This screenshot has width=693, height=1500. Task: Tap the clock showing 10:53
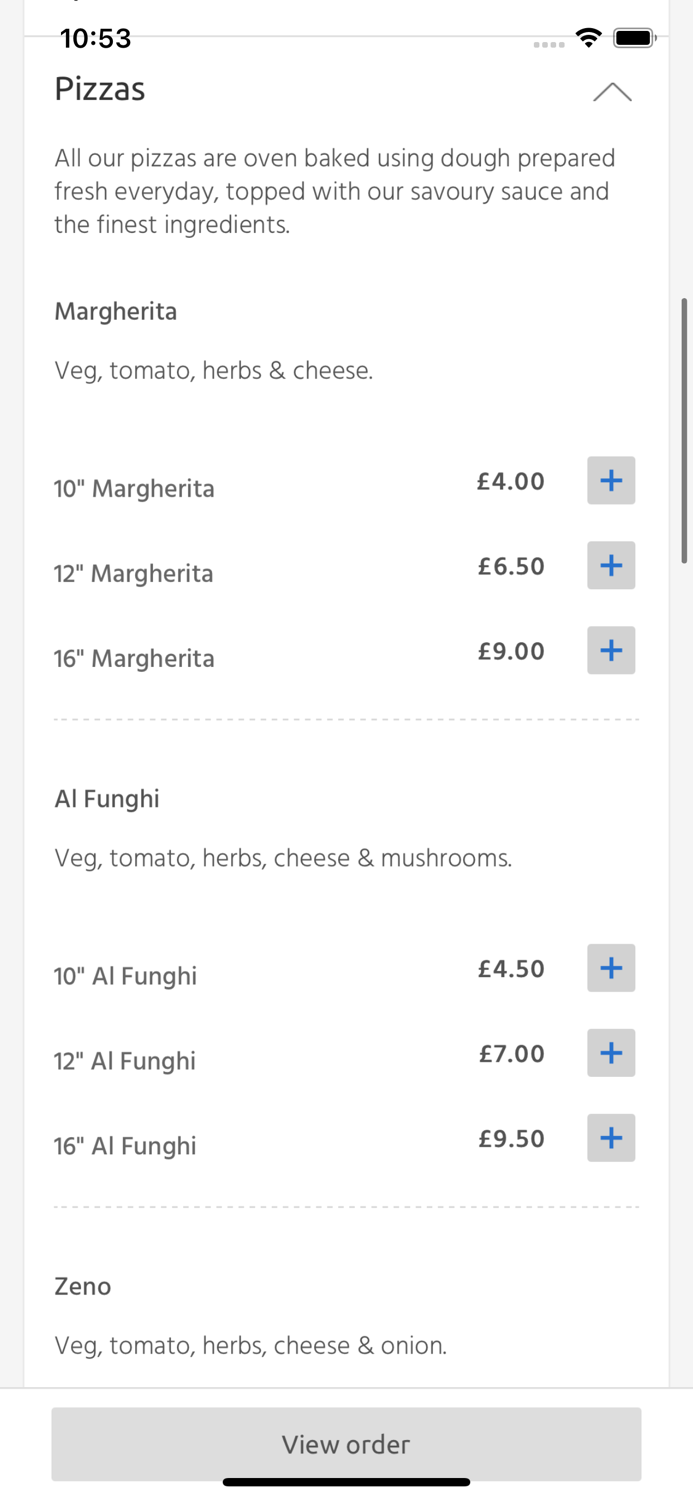tap(95, 38)
